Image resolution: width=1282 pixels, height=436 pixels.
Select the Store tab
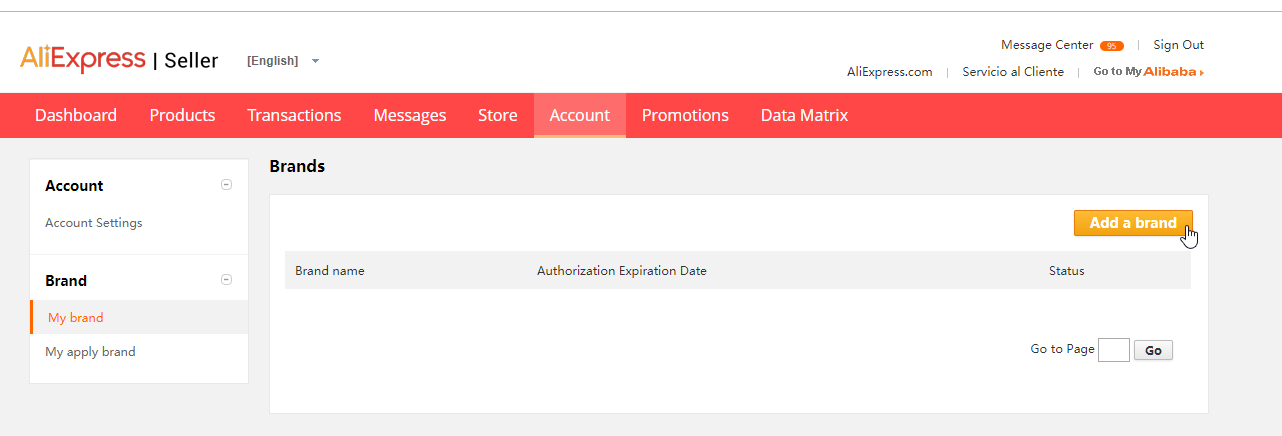pyautogui.click(x=497, y=115)
